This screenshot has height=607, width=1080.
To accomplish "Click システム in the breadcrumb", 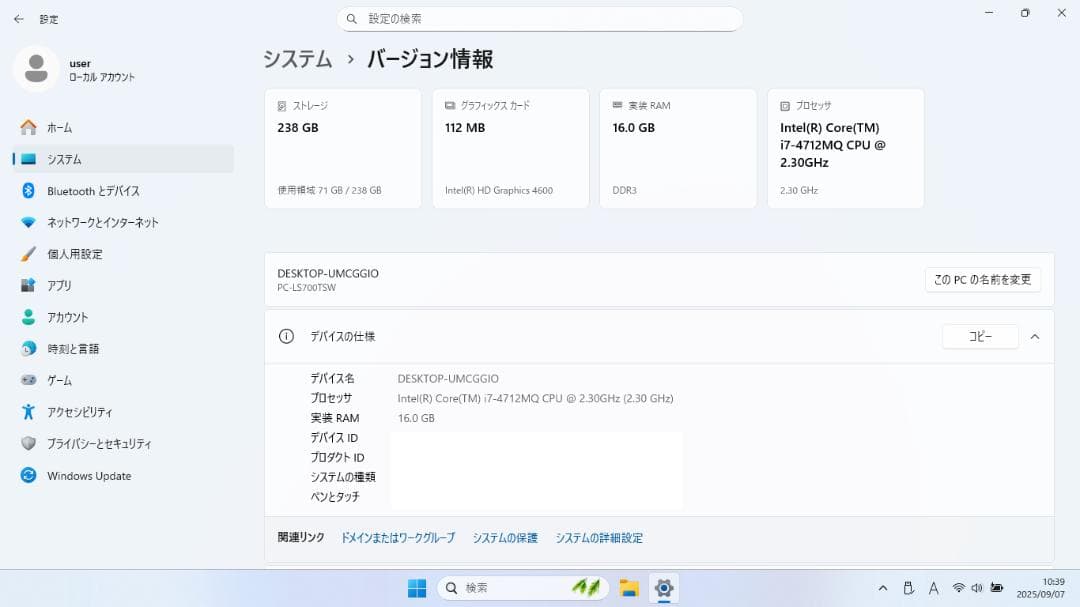I will pos(297,60).
